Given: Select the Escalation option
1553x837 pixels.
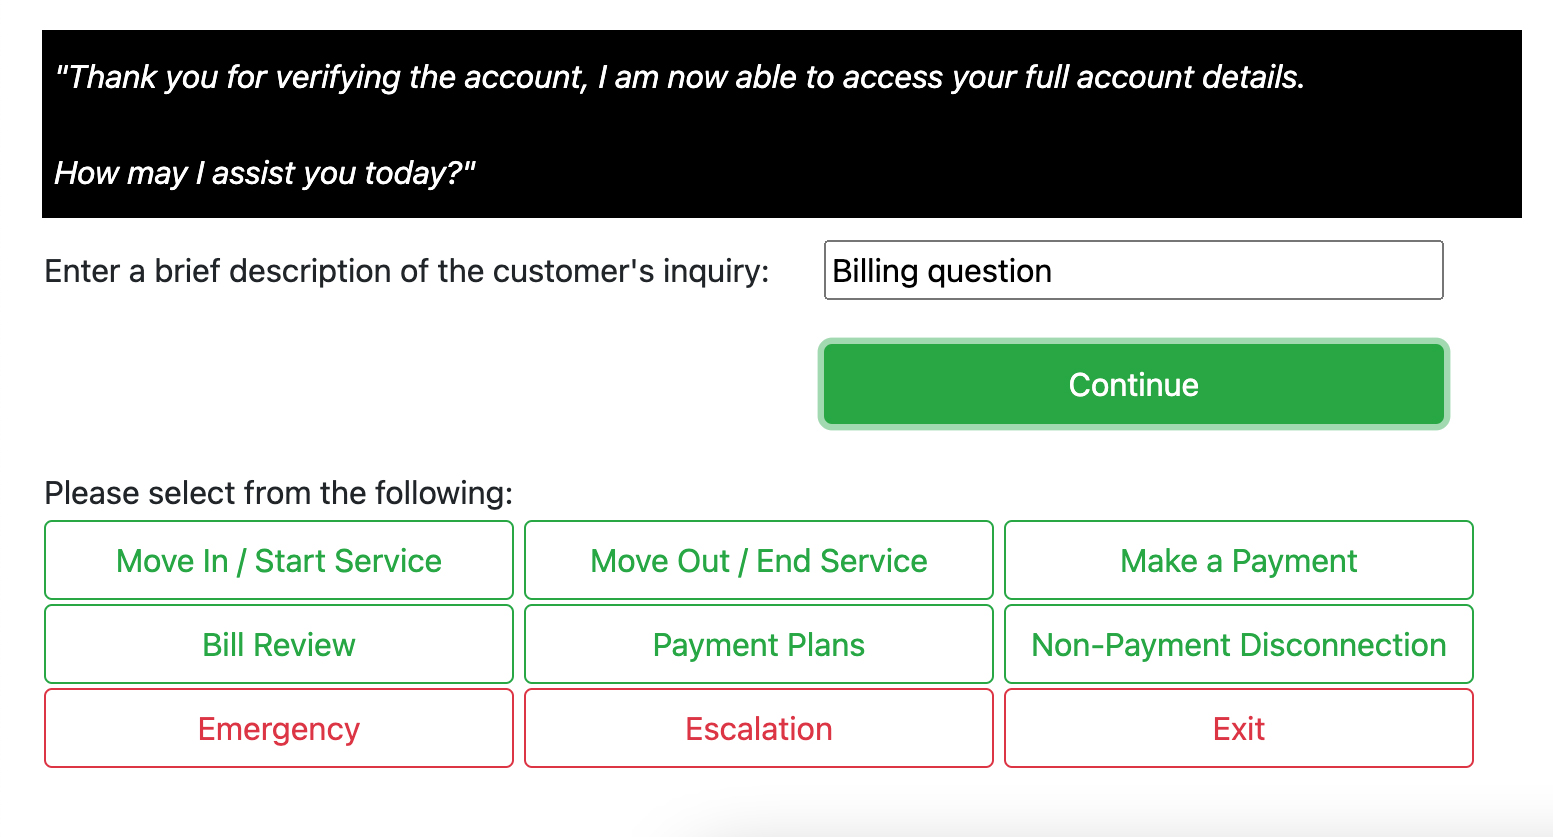Looking at the screenshot, I should tap(759, 729).
